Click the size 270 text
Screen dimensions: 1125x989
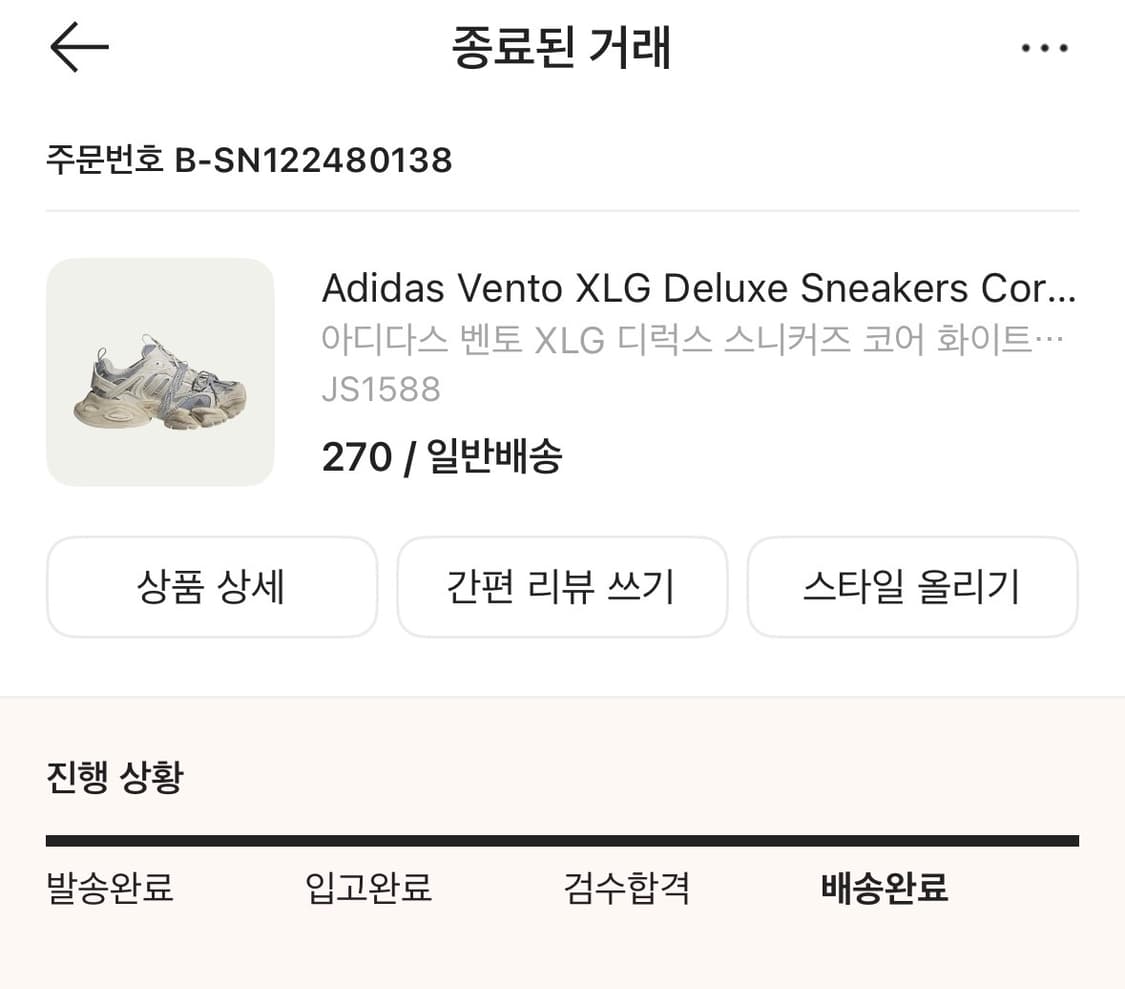(x=356, y=458)
